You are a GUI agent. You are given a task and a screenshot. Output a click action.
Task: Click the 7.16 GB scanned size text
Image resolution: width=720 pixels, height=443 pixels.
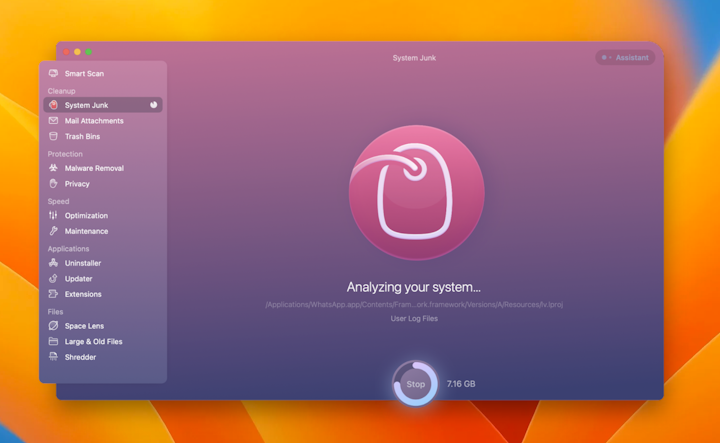coord(461,384)
